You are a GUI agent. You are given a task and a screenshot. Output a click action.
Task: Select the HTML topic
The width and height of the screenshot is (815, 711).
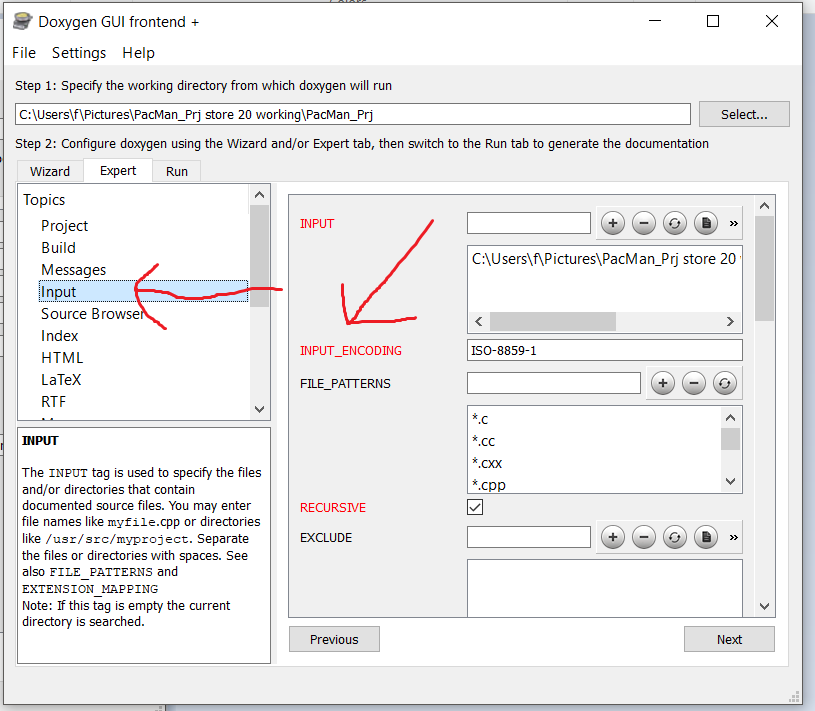click(x=62, y=358)
